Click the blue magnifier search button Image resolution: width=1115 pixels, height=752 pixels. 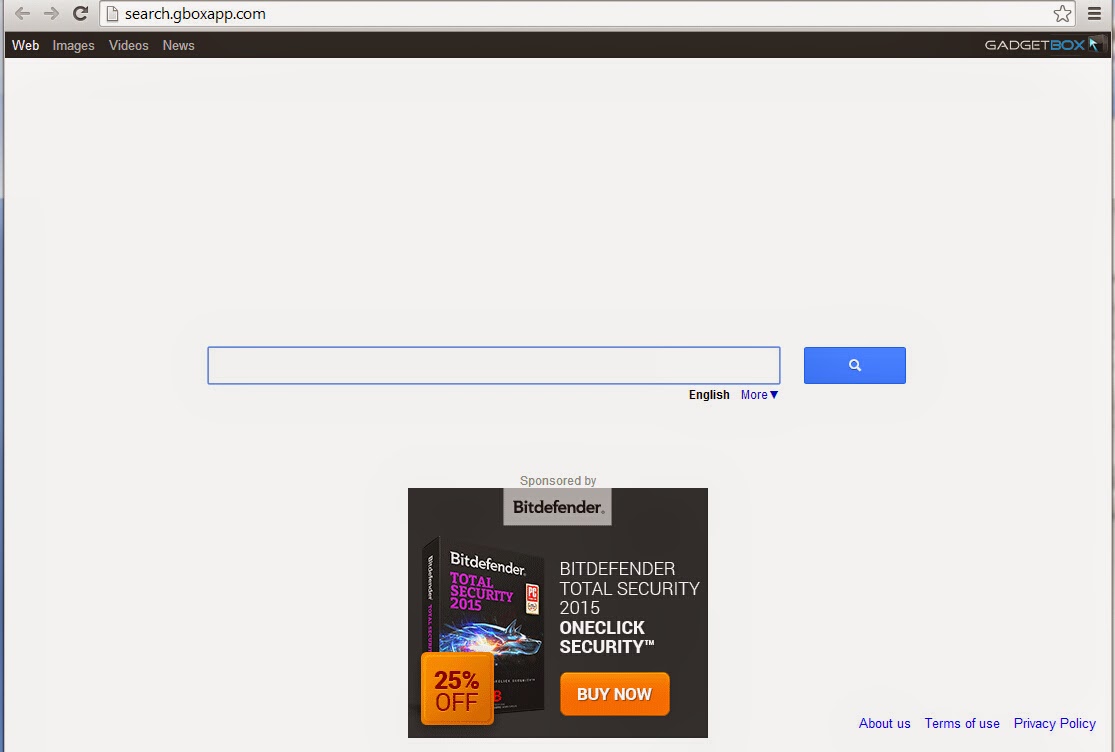point(855,365)
